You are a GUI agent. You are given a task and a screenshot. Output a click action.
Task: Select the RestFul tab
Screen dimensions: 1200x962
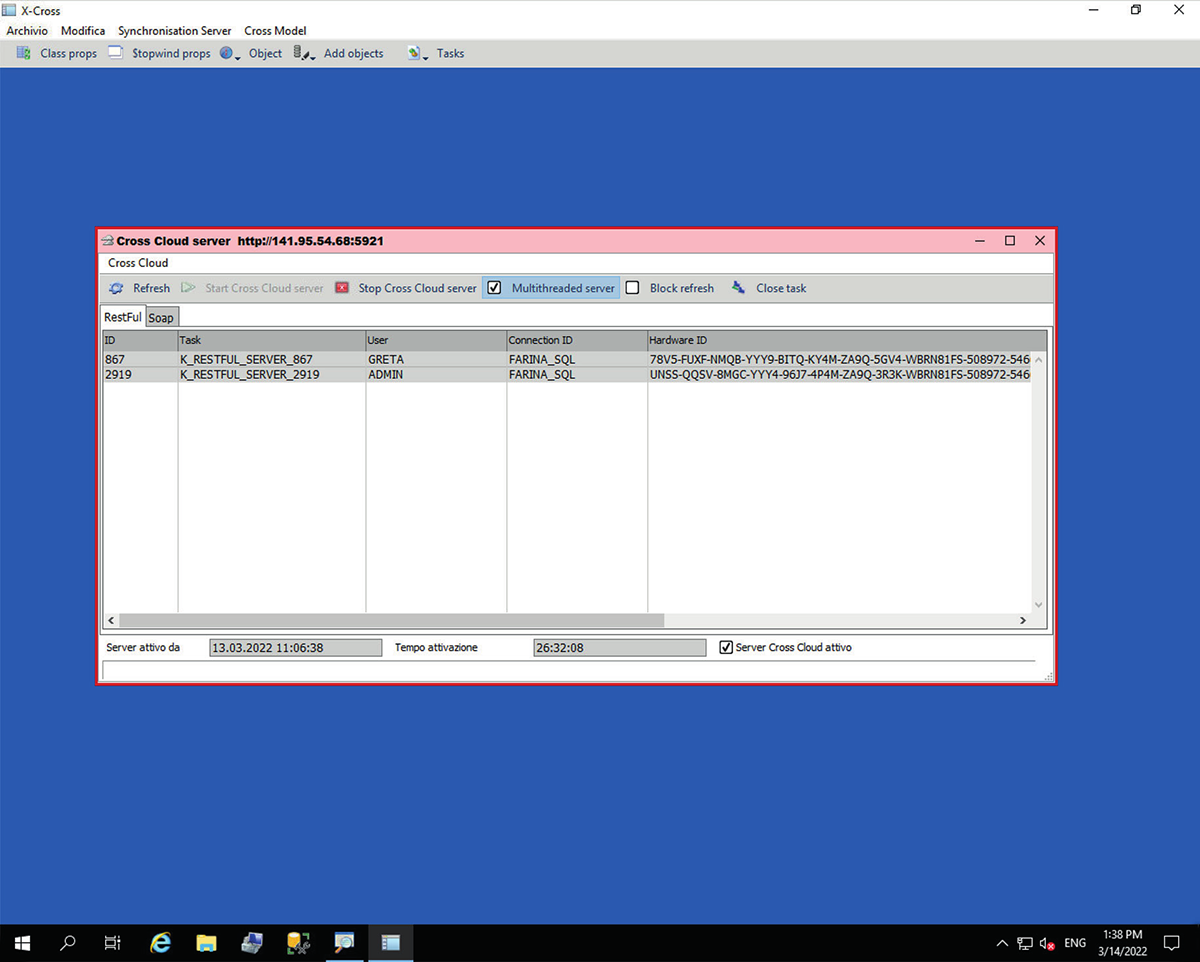pyautogui.click(x=123, y=317)
